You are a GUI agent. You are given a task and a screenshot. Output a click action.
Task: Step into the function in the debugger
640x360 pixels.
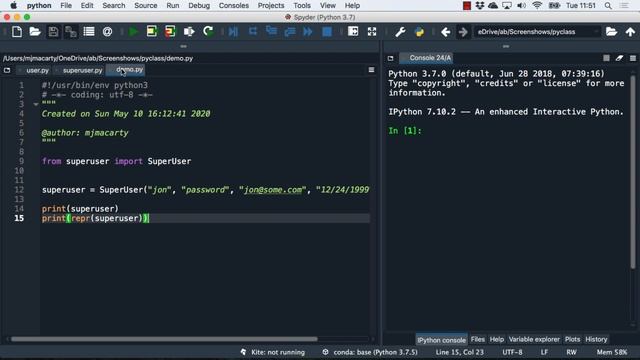click(271, 31)
